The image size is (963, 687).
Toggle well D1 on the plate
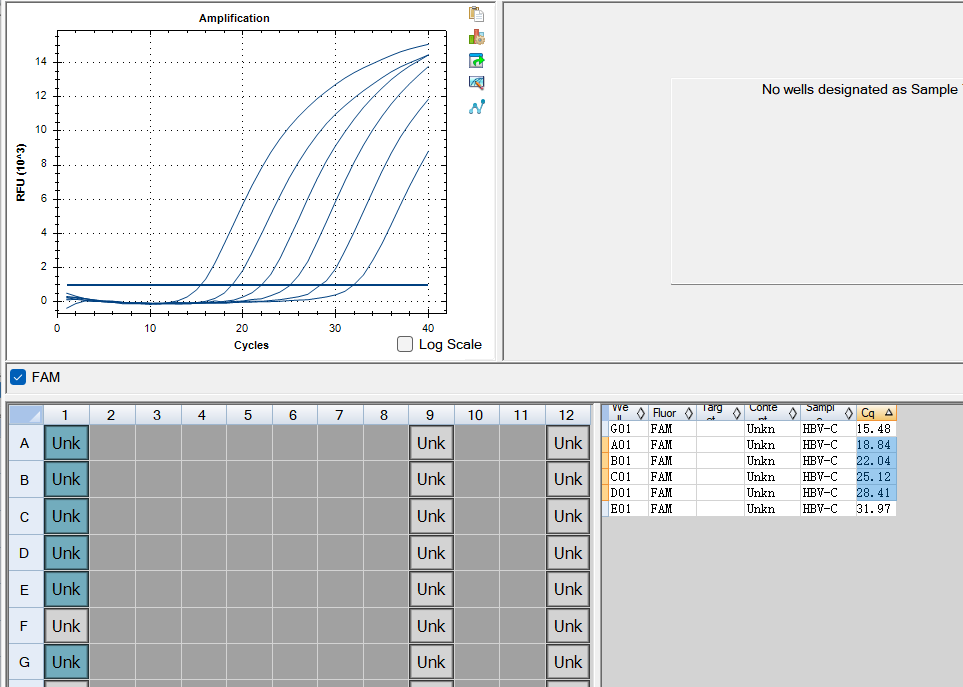click(66, 553)
